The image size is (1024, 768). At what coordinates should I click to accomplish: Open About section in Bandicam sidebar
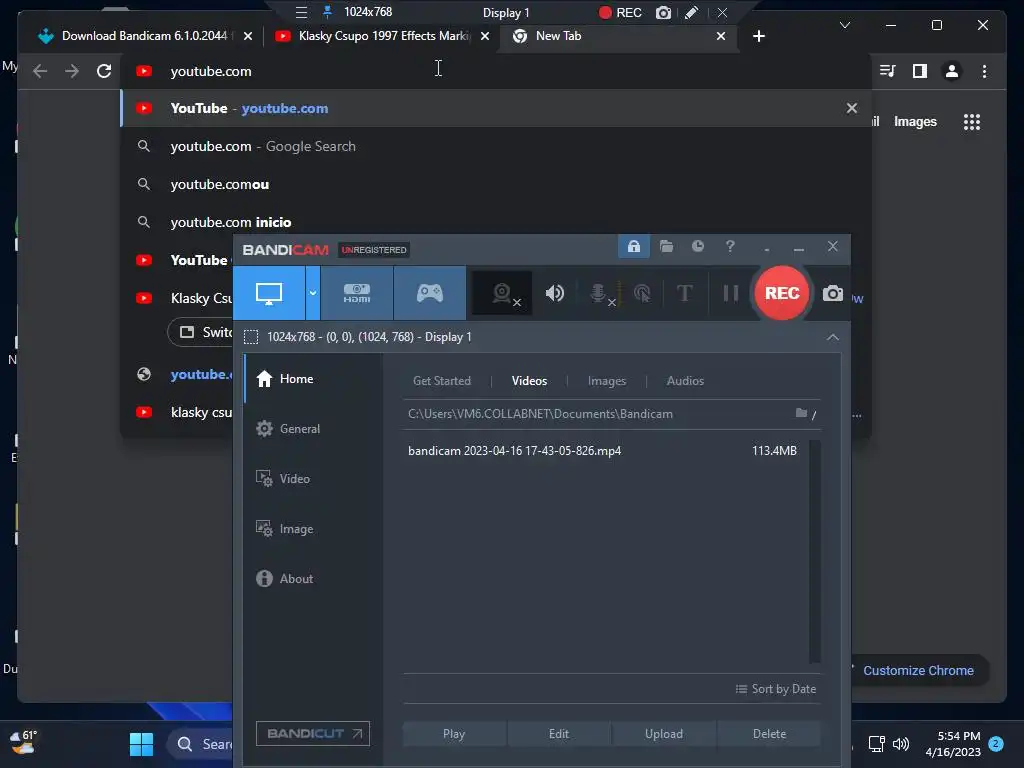[x=313, y=579]
